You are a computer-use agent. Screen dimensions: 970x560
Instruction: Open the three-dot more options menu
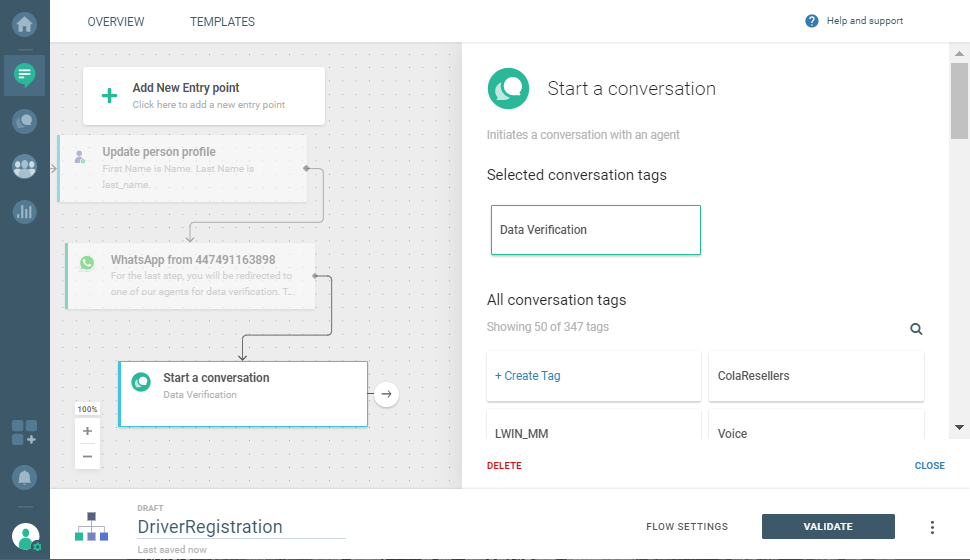(932, 527)
